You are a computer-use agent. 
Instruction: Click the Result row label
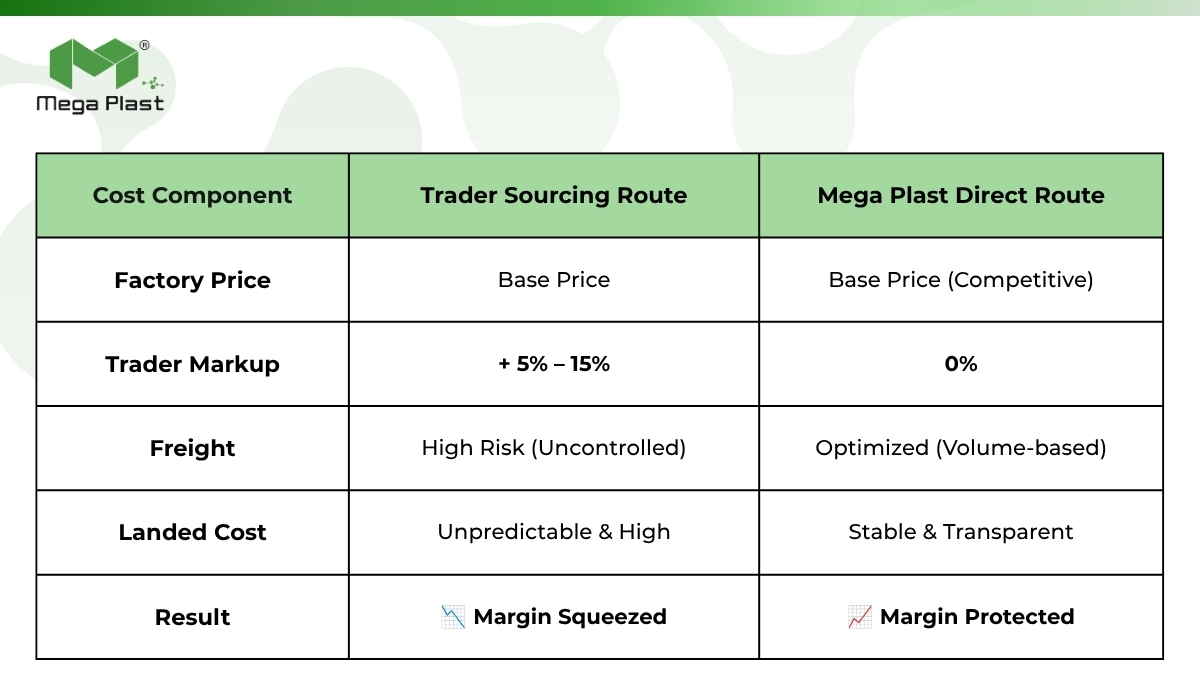(193, 617)
